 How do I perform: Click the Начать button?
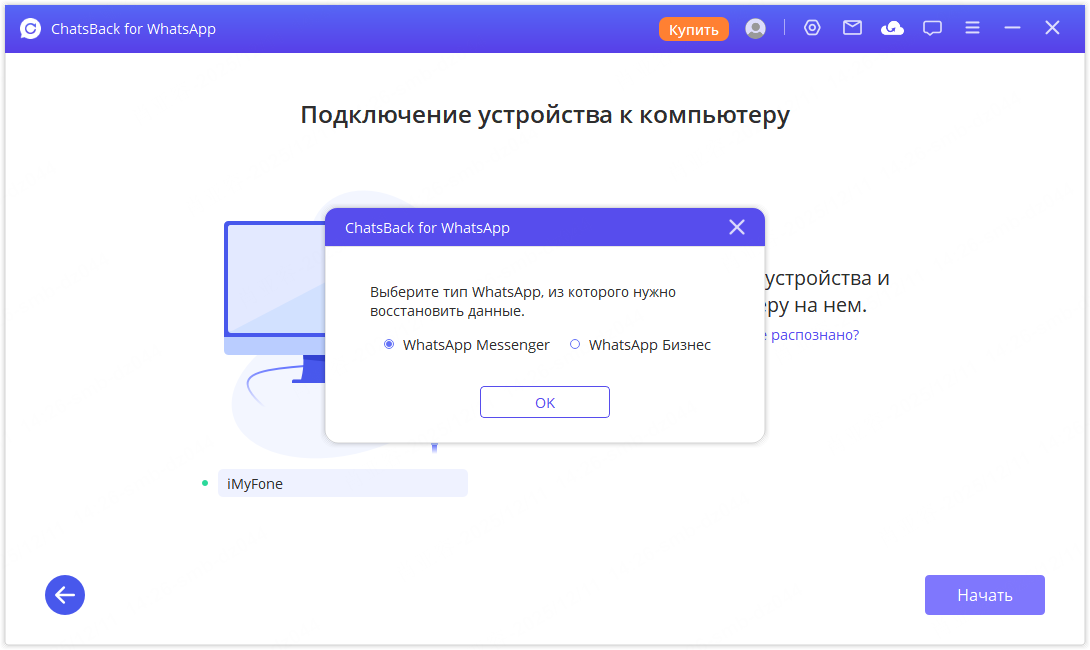984,595
